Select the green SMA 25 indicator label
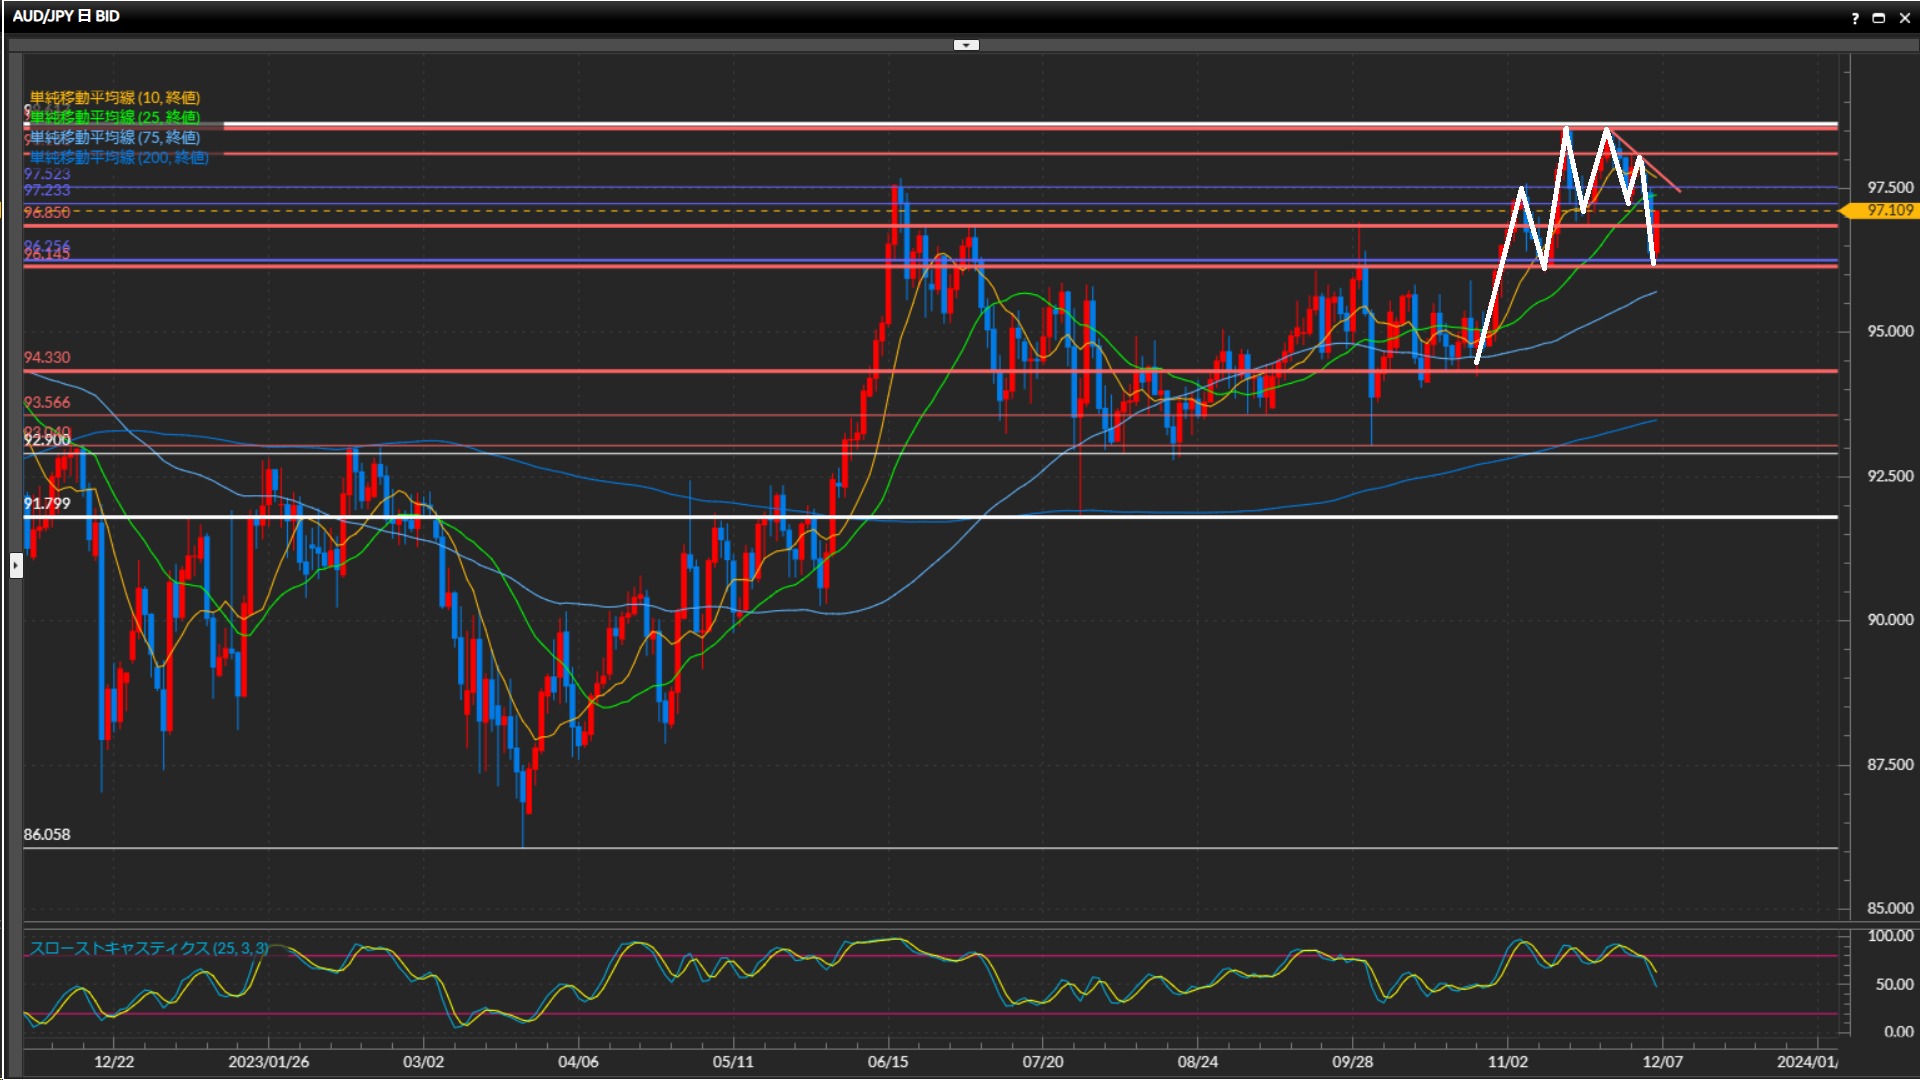 pyautogui.click(x=114, y=117)
